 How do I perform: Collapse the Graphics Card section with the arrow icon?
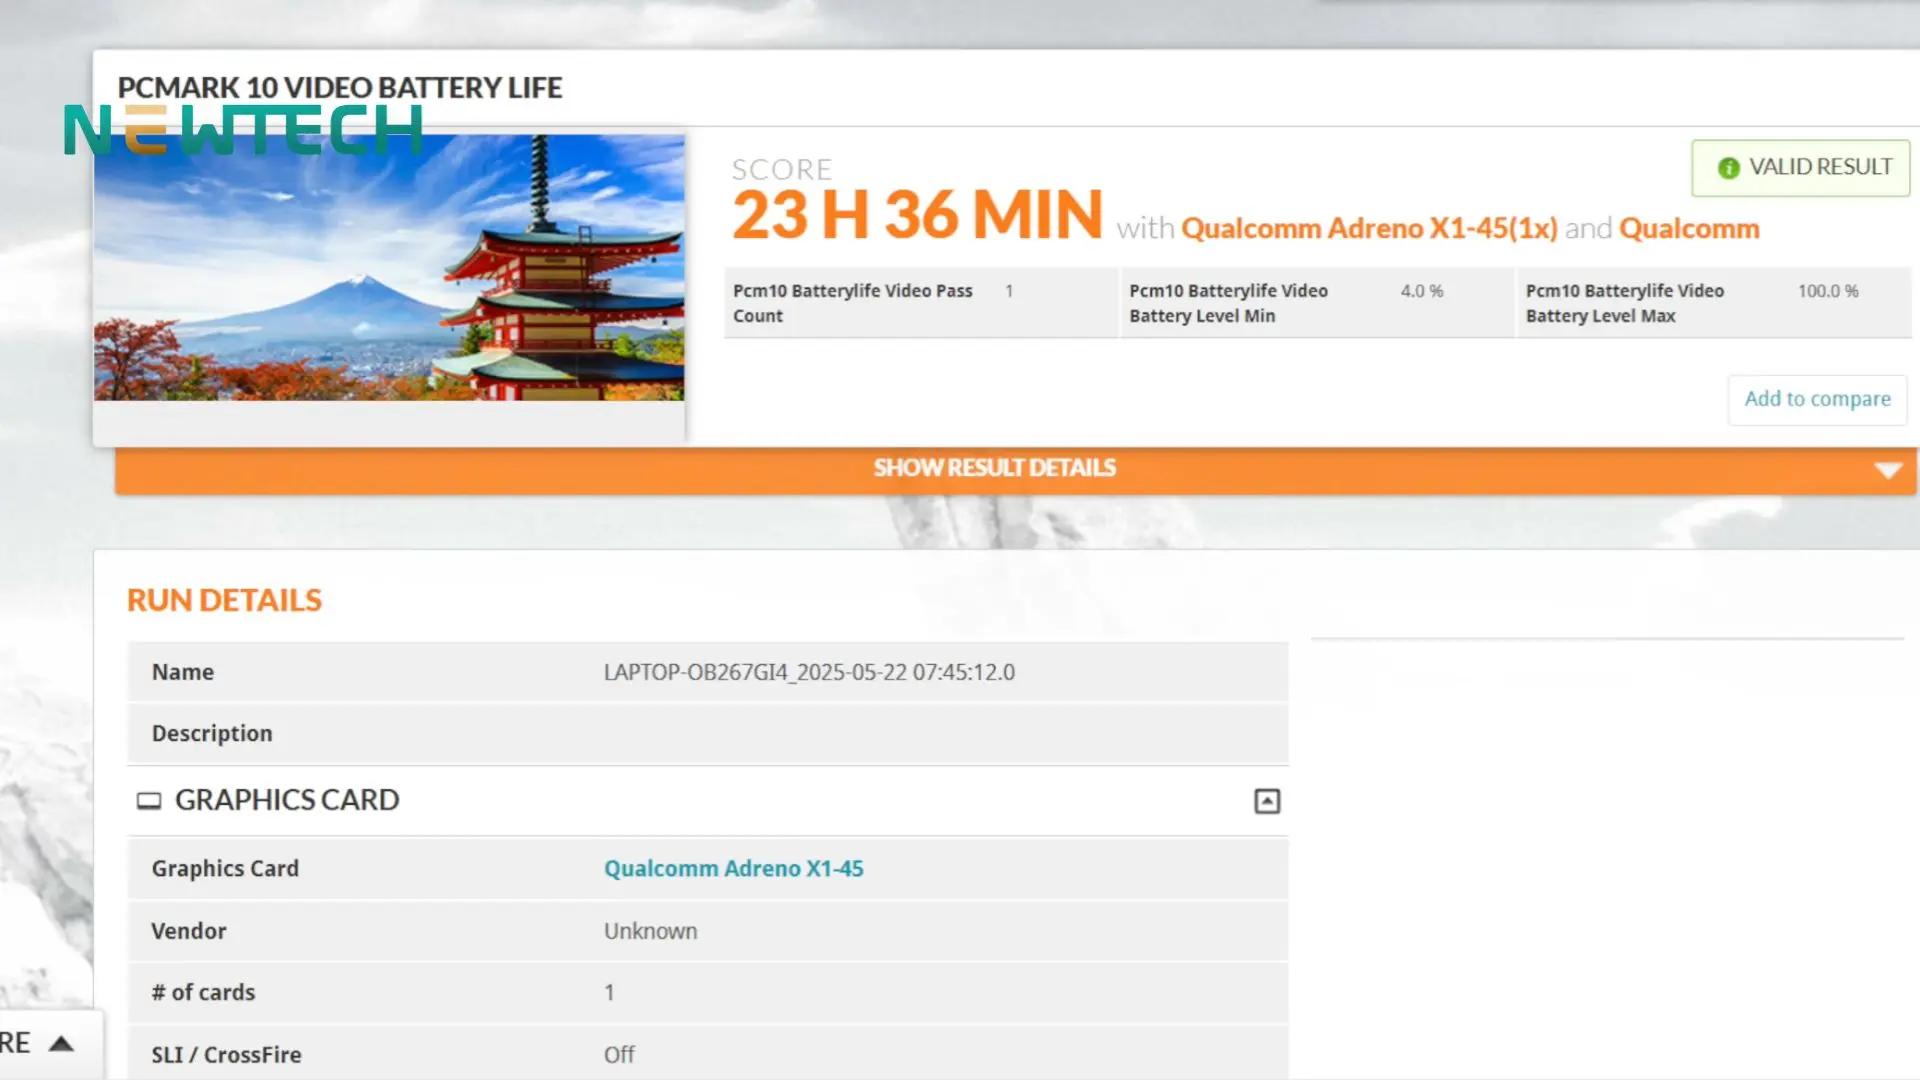click(1267, 801)
